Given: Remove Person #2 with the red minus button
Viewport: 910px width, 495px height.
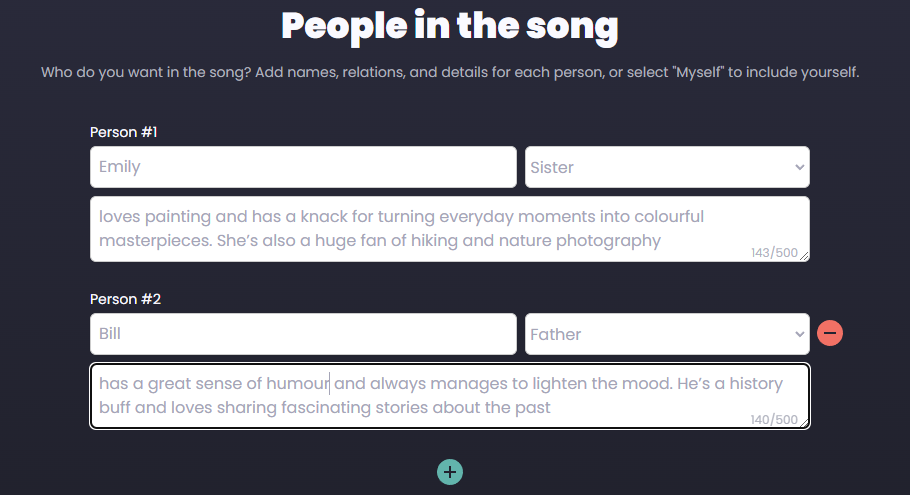Looking at the screenshot, I should 830,333.
